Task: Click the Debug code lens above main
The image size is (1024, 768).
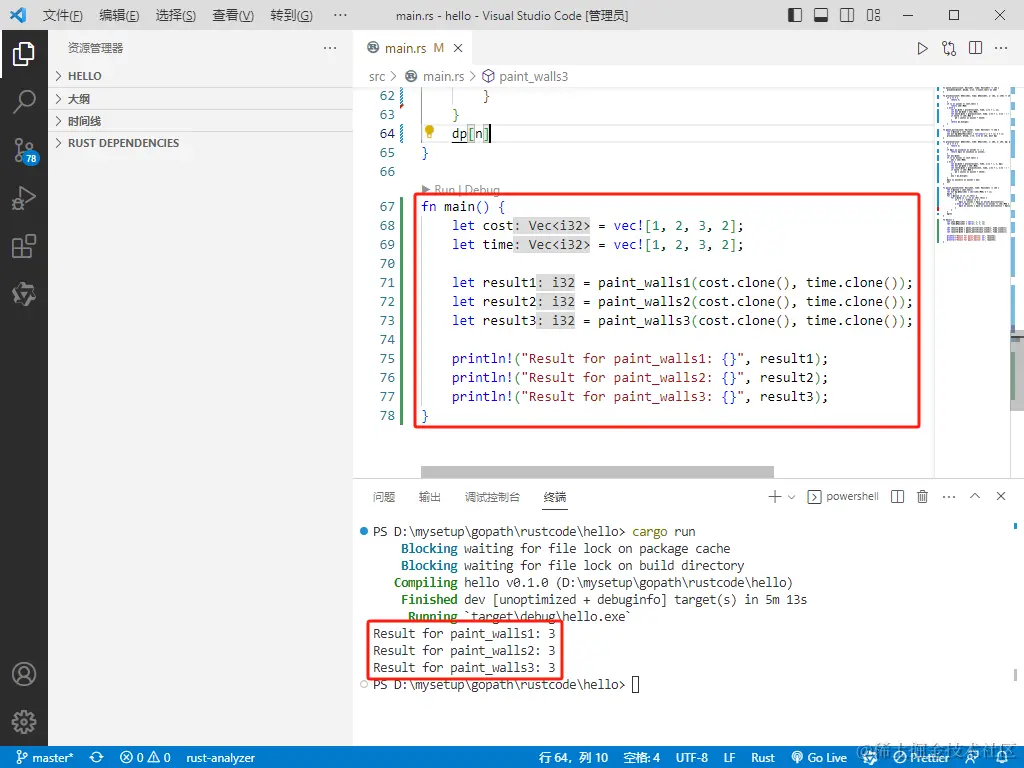Action: pyautogui.click(x=483, y=189)
